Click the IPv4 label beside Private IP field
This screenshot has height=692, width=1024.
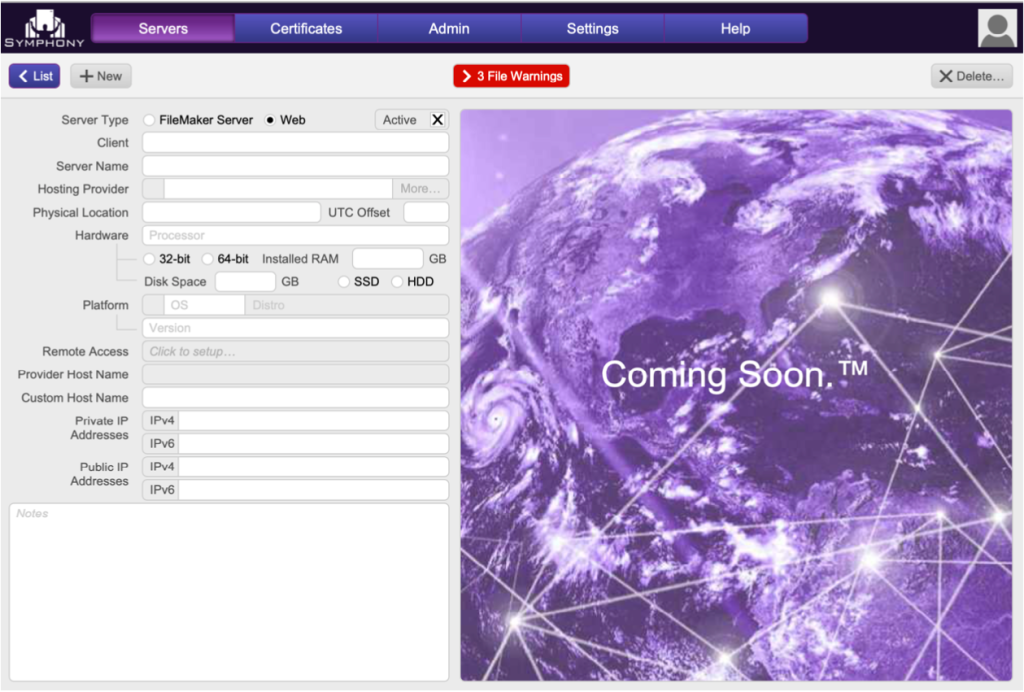(160, 420)
